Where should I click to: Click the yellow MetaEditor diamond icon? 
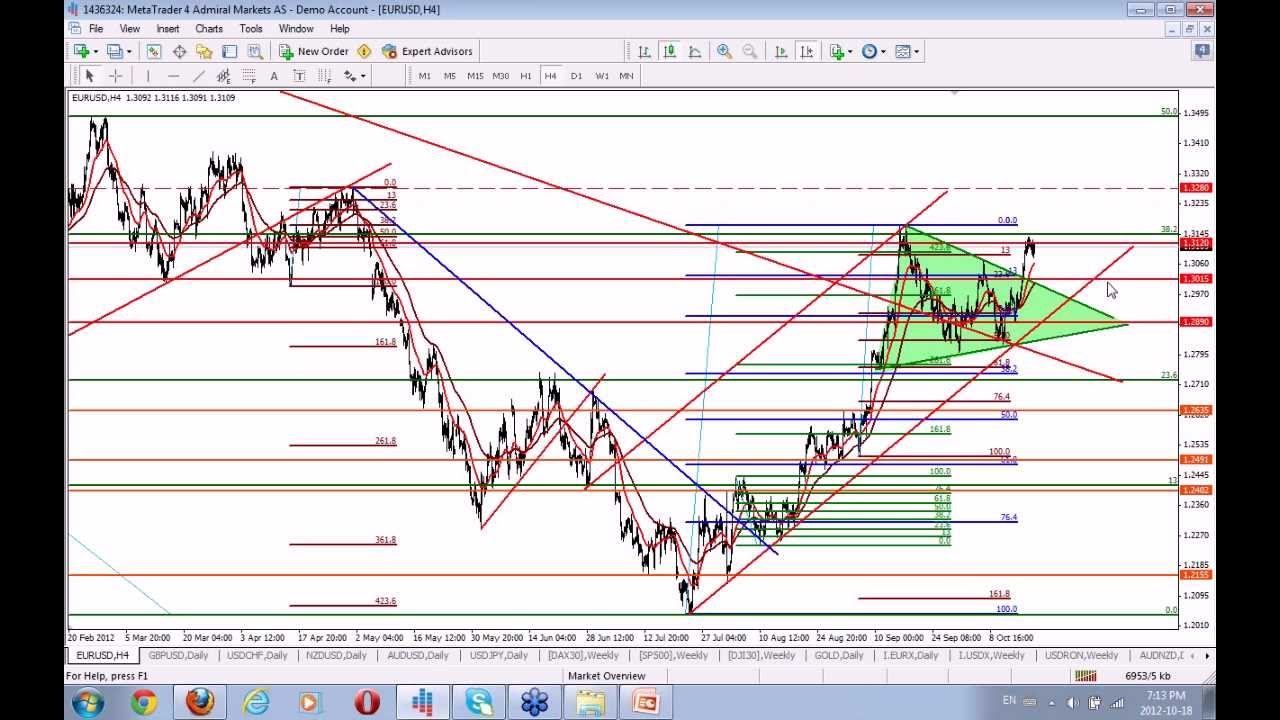tap(364, 51)
